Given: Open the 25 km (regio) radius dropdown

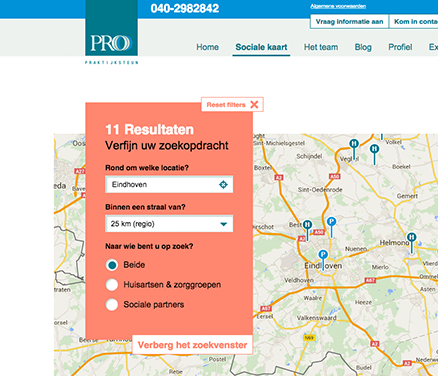Looking at the screenshot, I should click(169, 224).
